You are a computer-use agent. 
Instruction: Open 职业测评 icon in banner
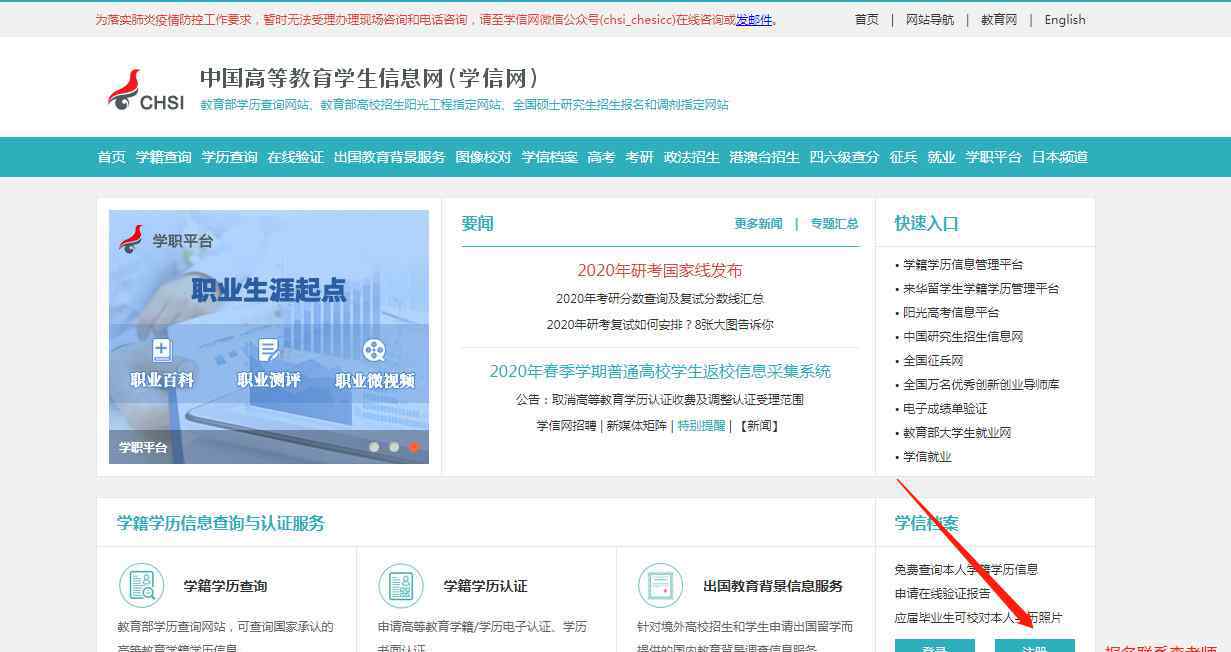coord(268,351)
